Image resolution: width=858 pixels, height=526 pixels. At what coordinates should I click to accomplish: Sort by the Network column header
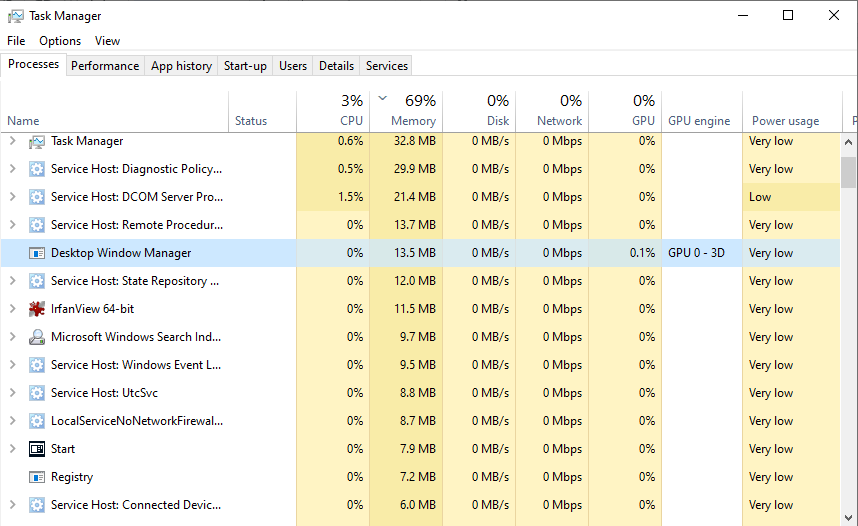pyautogui.click(x=552, y=112)
